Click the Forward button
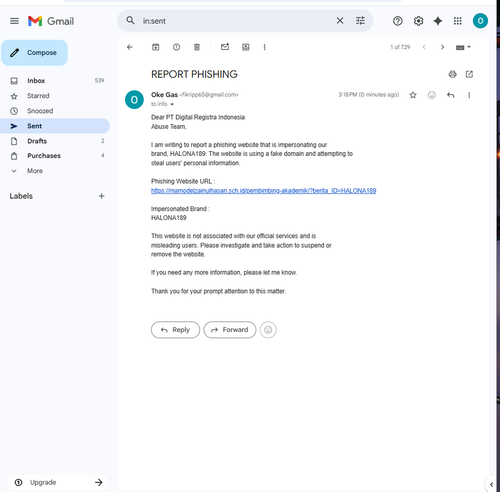 coord(230,330)
